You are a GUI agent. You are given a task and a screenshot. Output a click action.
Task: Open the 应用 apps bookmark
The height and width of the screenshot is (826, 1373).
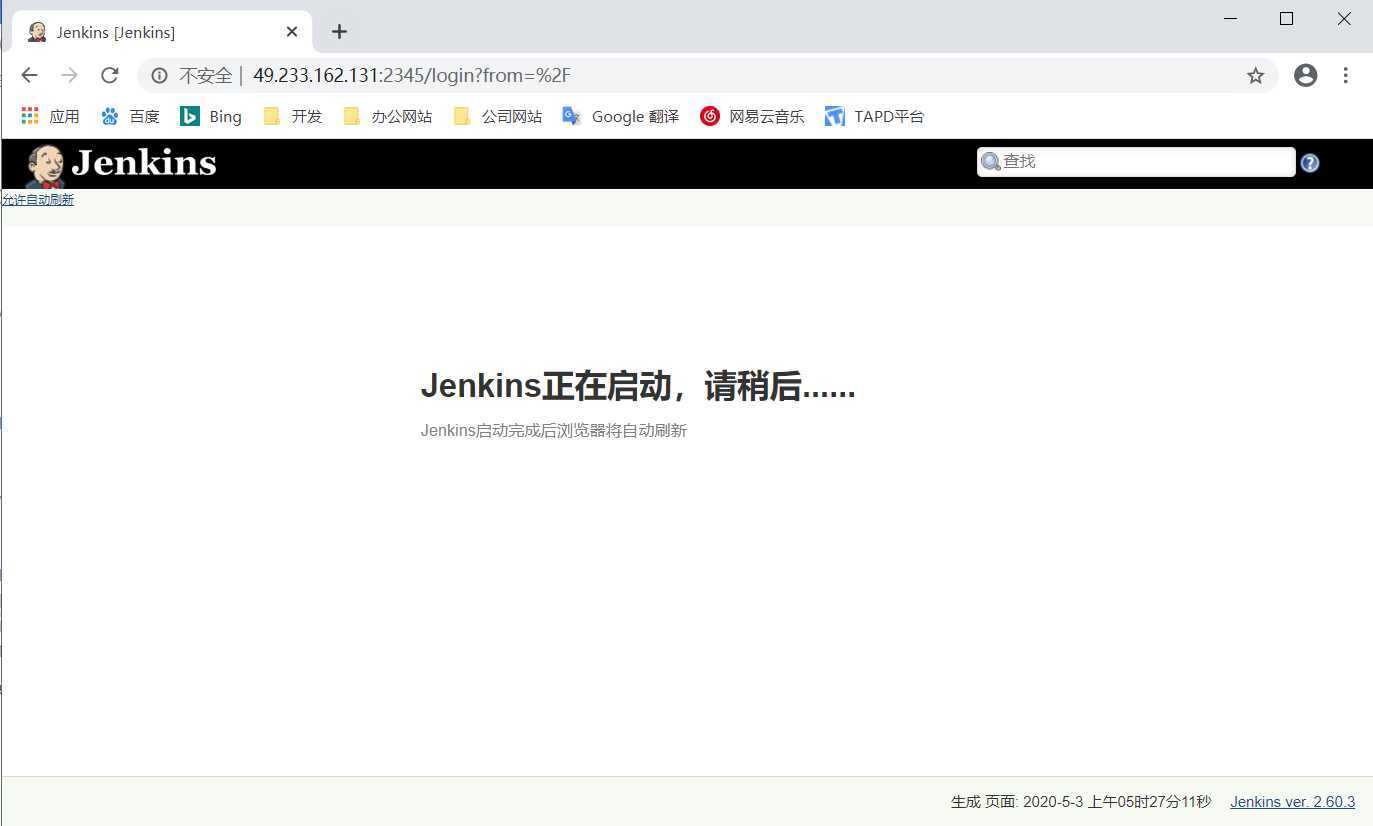click(x=50, y=117)
